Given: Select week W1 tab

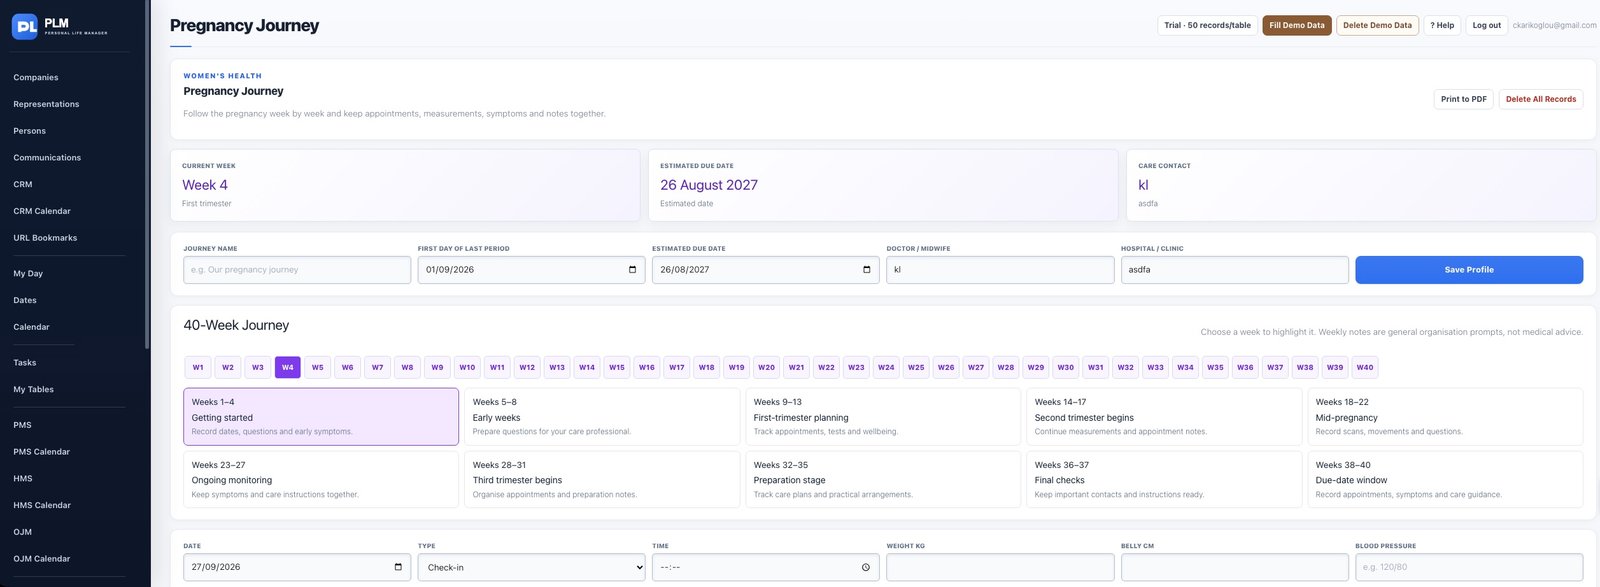Looking at the screenshot, I should click(198, 367).
